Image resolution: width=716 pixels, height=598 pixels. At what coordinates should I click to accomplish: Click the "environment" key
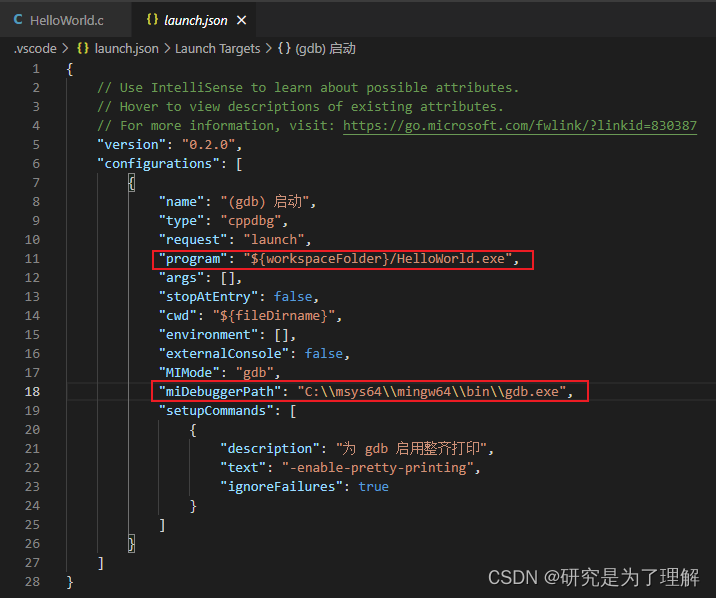[208, 335]
